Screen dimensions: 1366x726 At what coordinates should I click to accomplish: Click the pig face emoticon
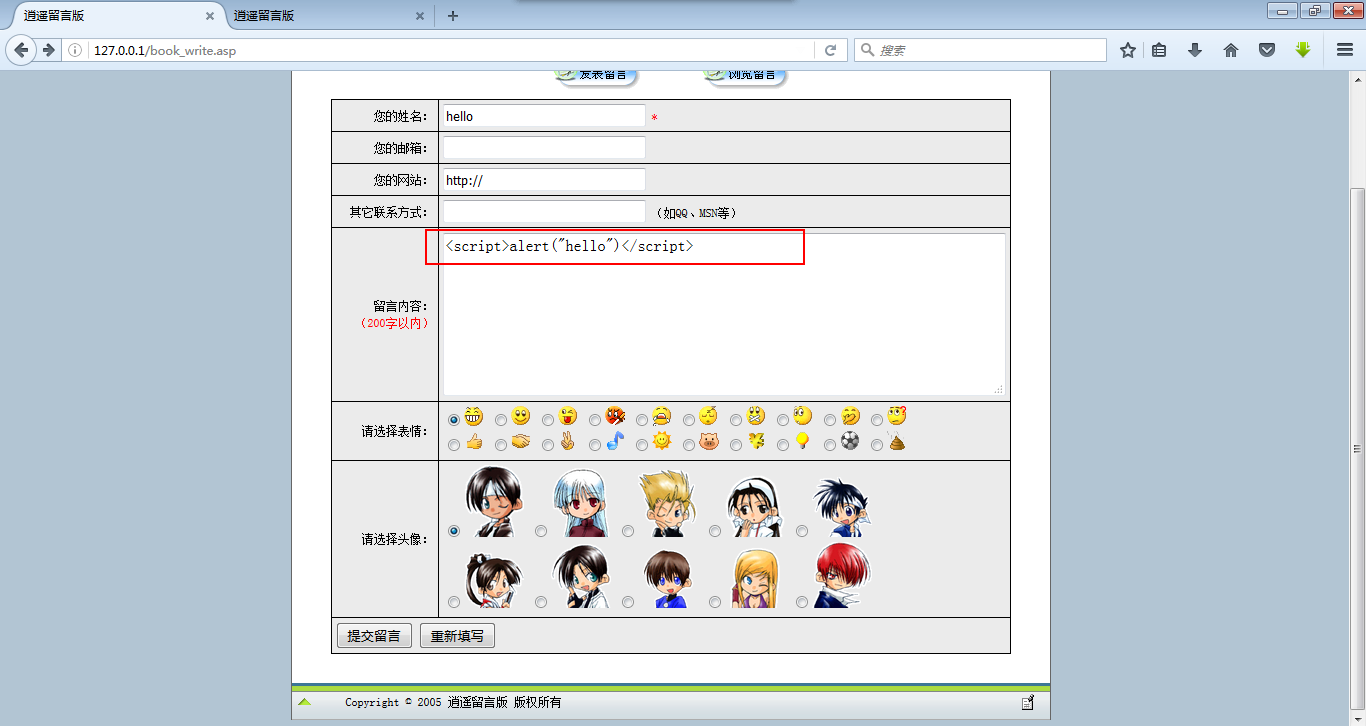pos(709,441)
